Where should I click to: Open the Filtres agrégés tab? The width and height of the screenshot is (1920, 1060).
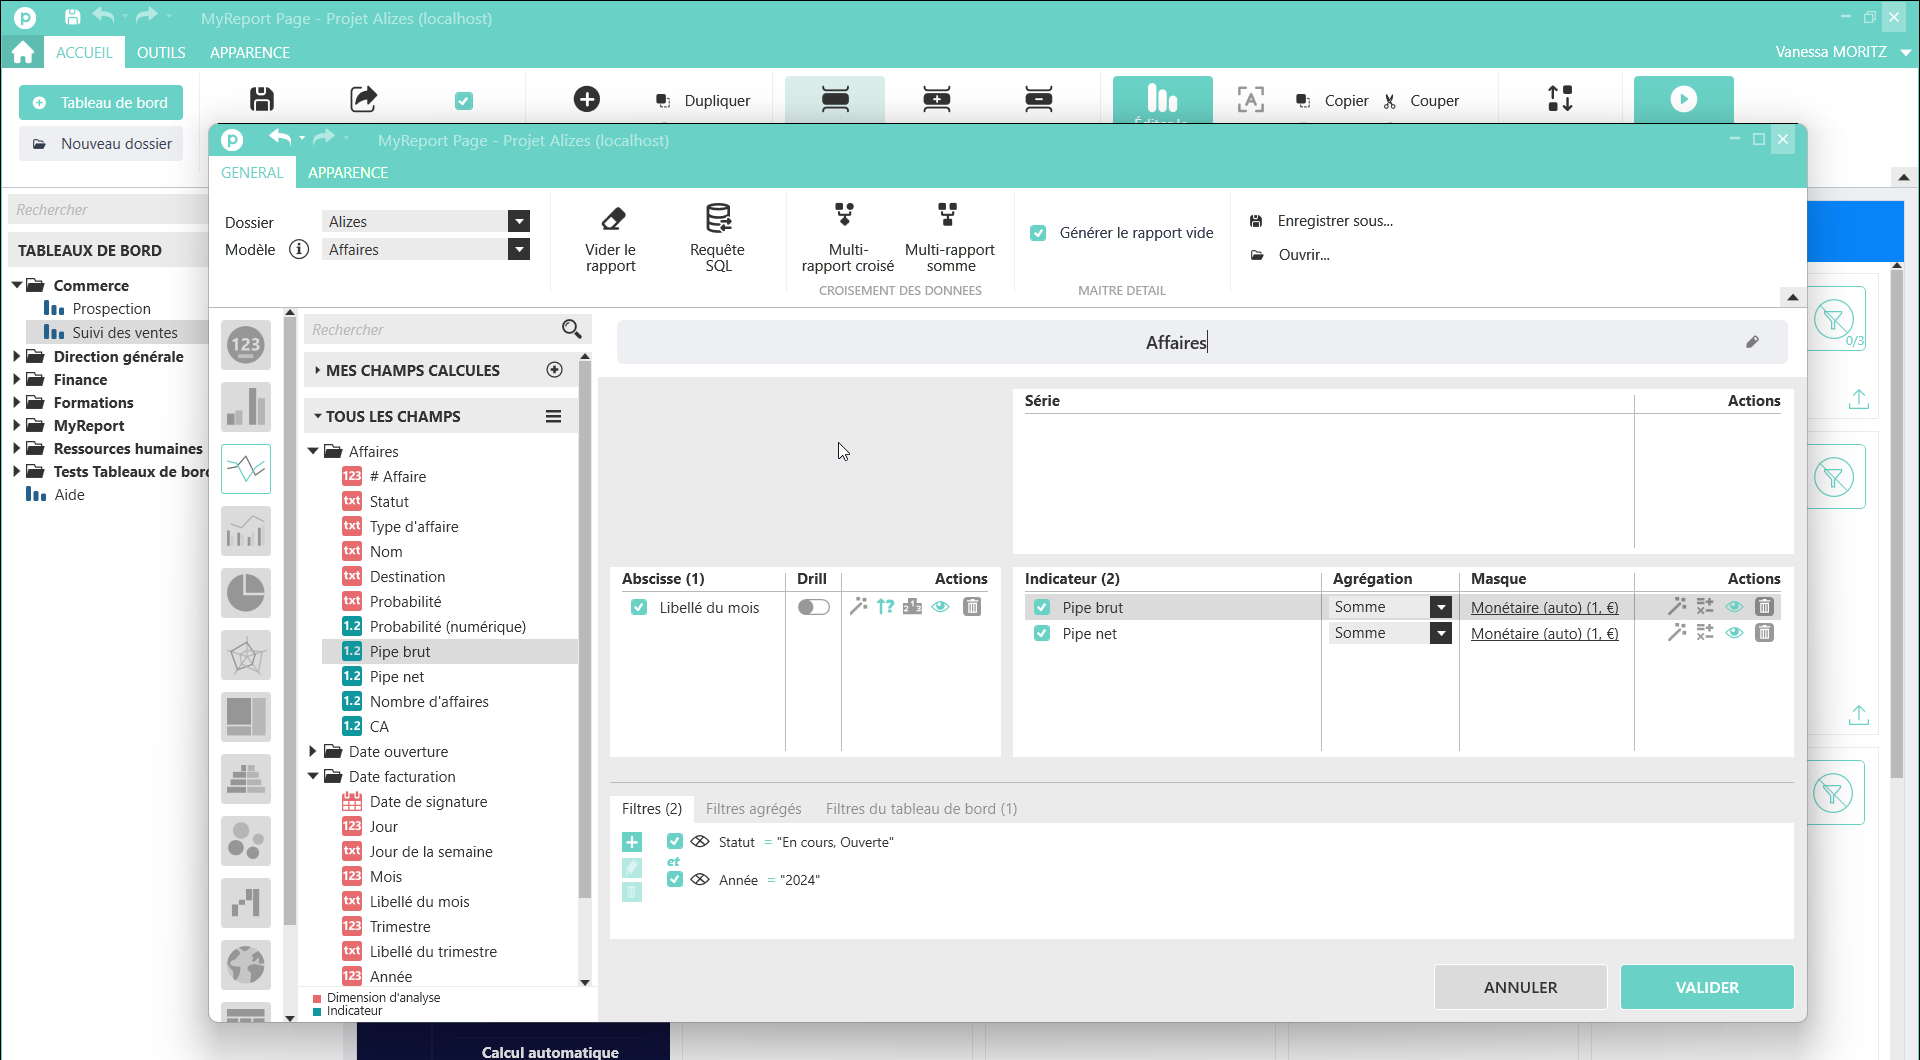point(753,809)
